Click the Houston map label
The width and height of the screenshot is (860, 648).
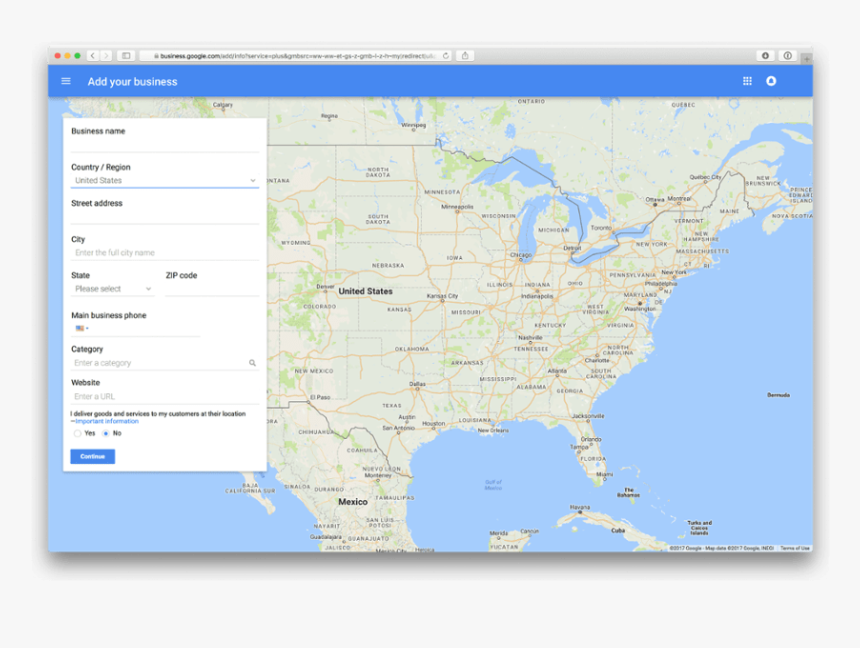(x=433, y=424)
